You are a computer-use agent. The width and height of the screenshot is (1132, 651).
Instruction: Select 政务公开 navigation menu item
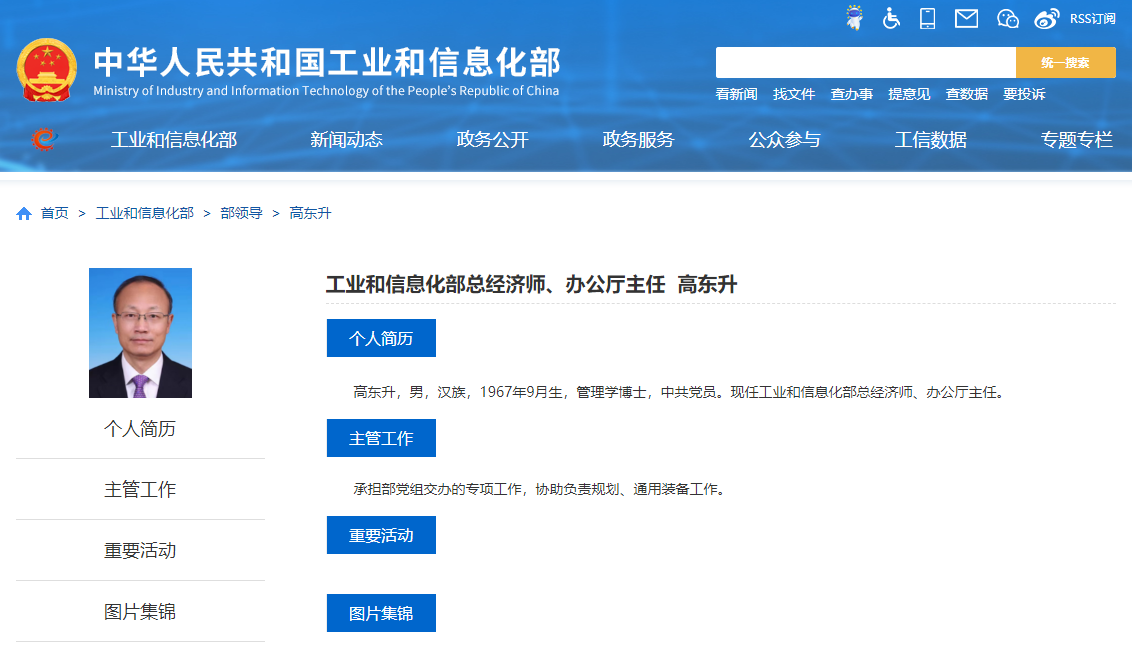(x=492, y=140)
